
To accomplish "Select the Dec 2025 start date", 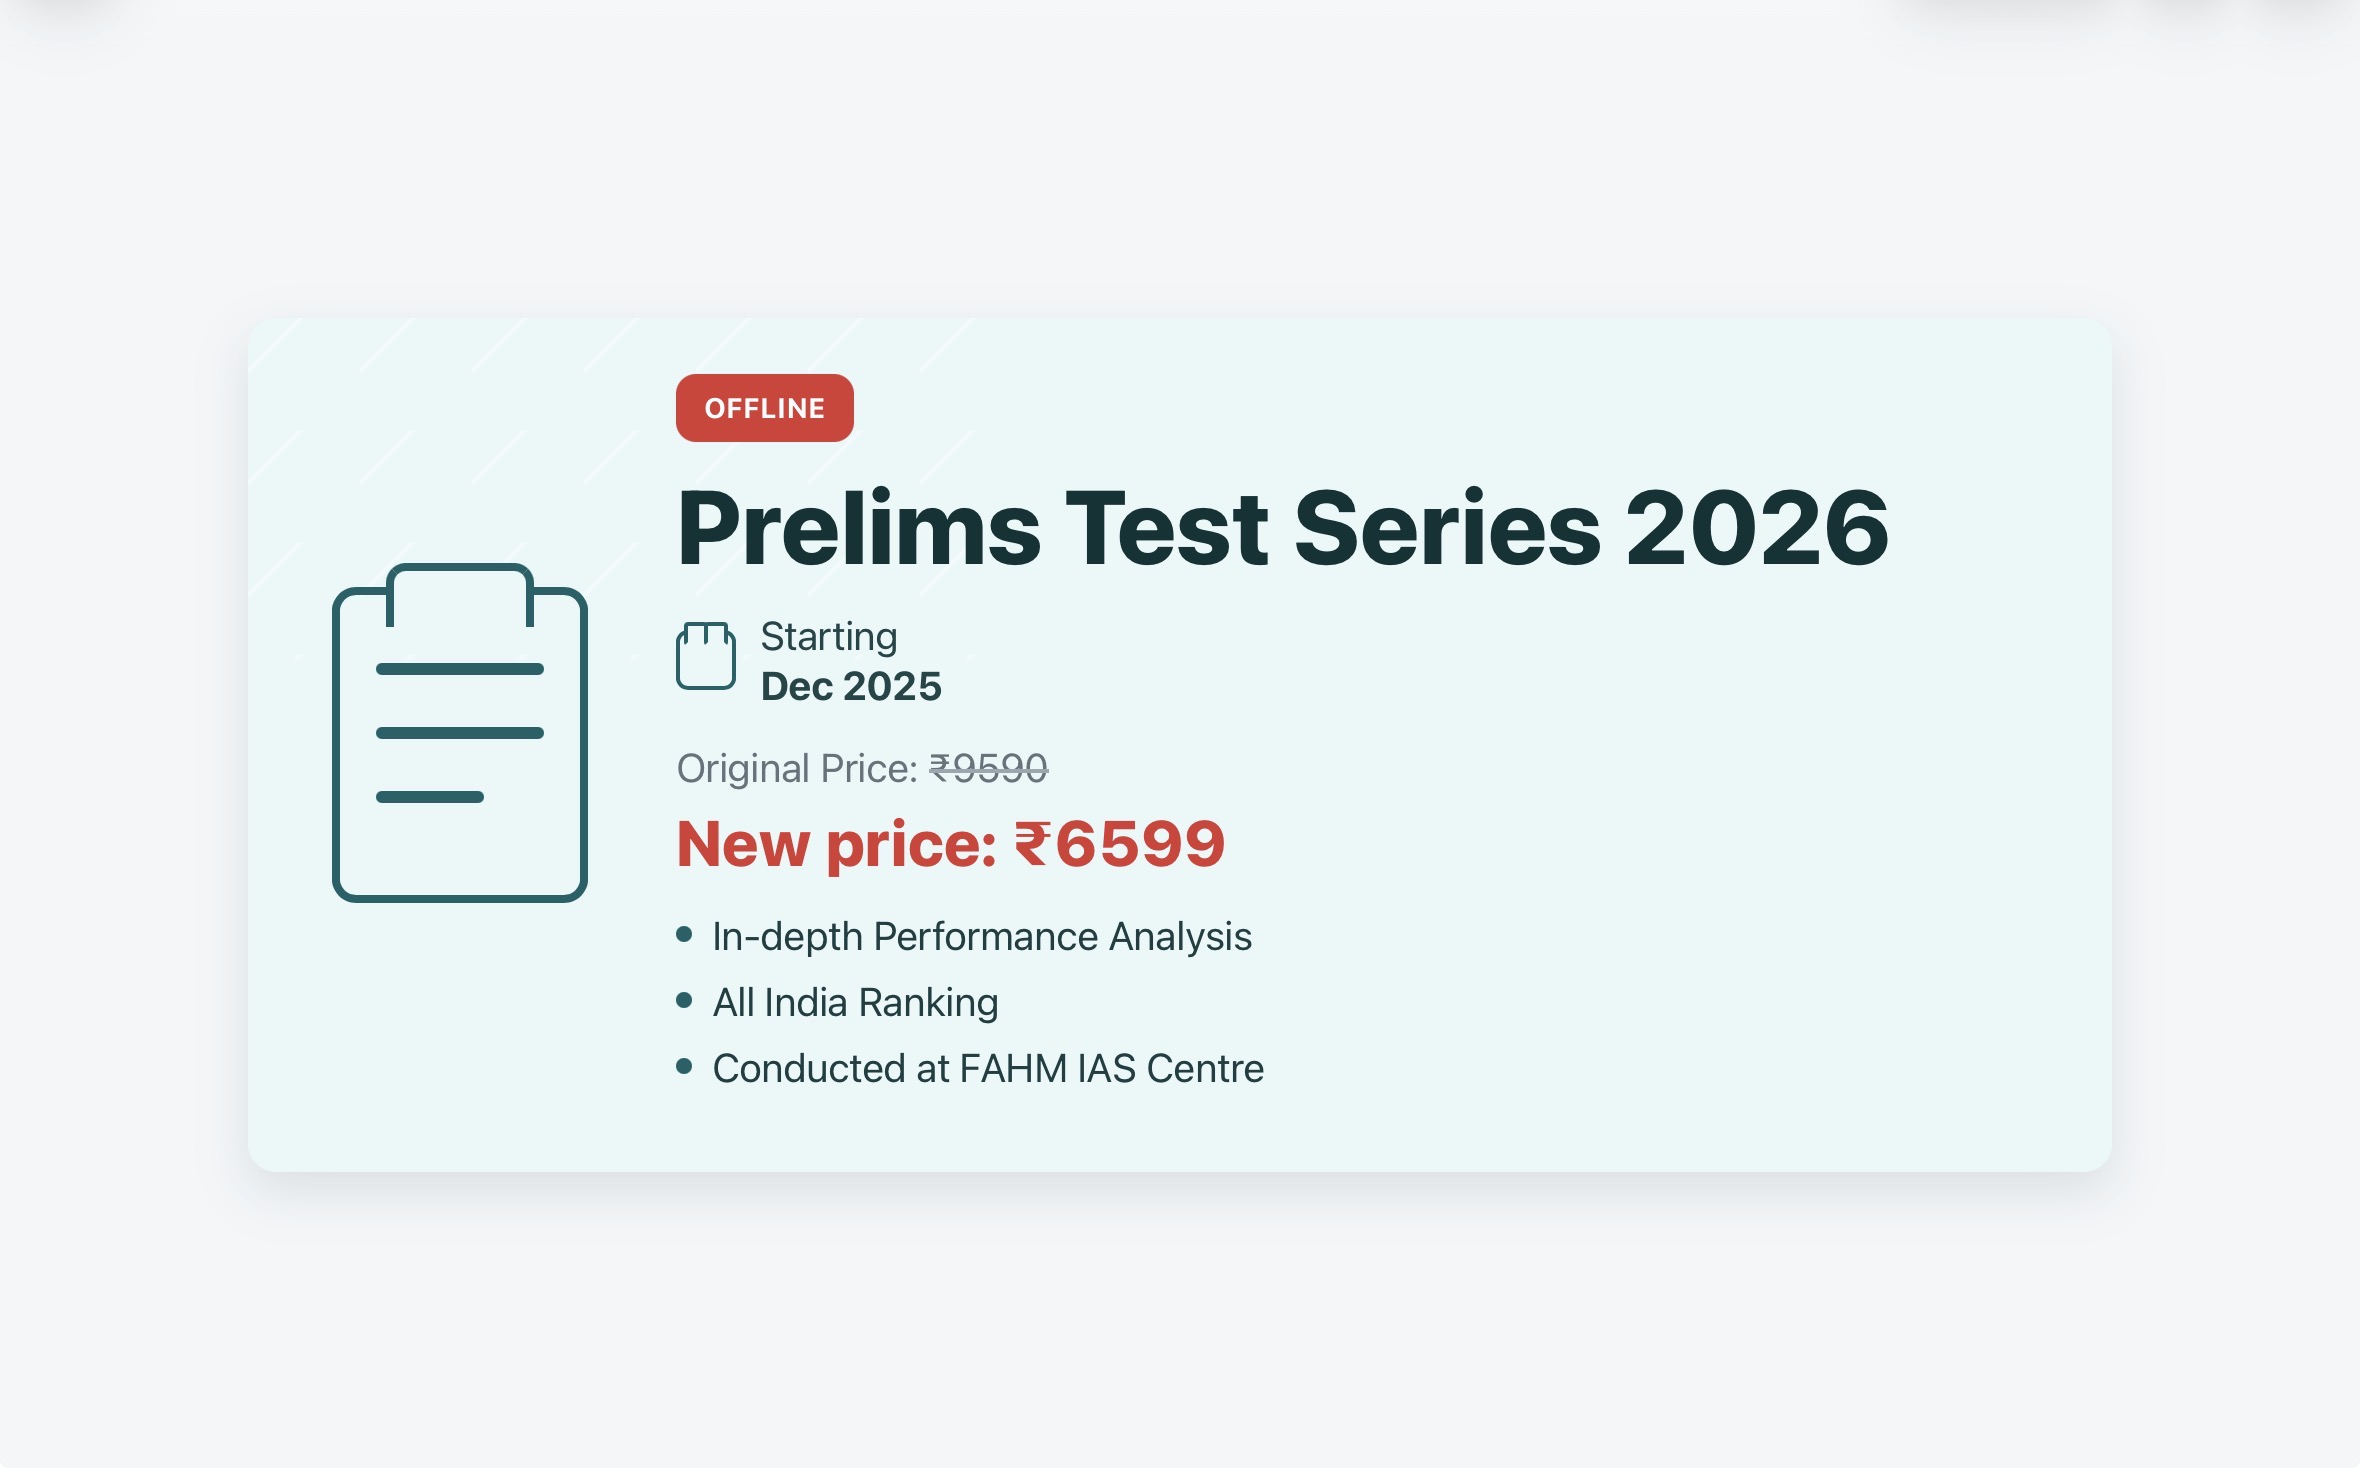I will pyautogui.click(x=851, y=686).
